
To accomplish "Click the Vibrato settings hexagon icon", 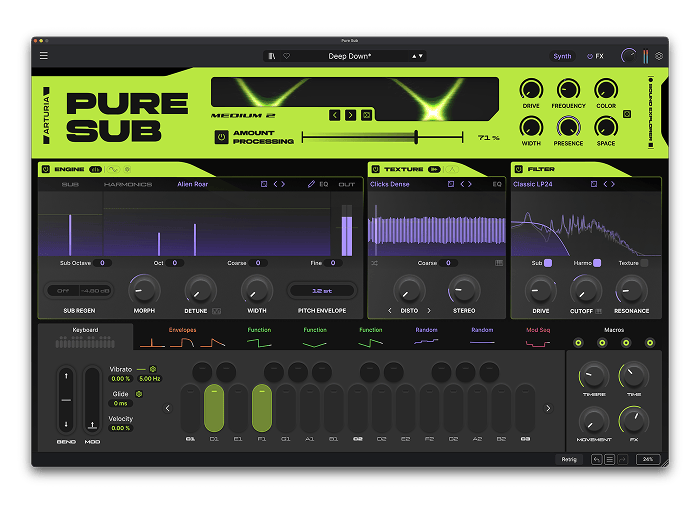I will pos(153,369).
